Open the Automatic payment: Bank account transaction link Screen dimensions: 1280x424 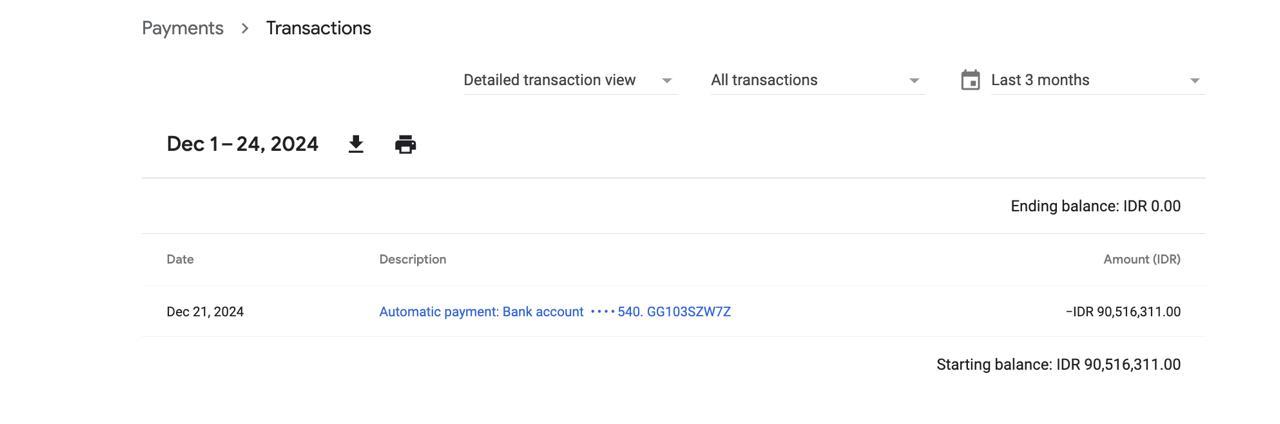coord(555,312)
